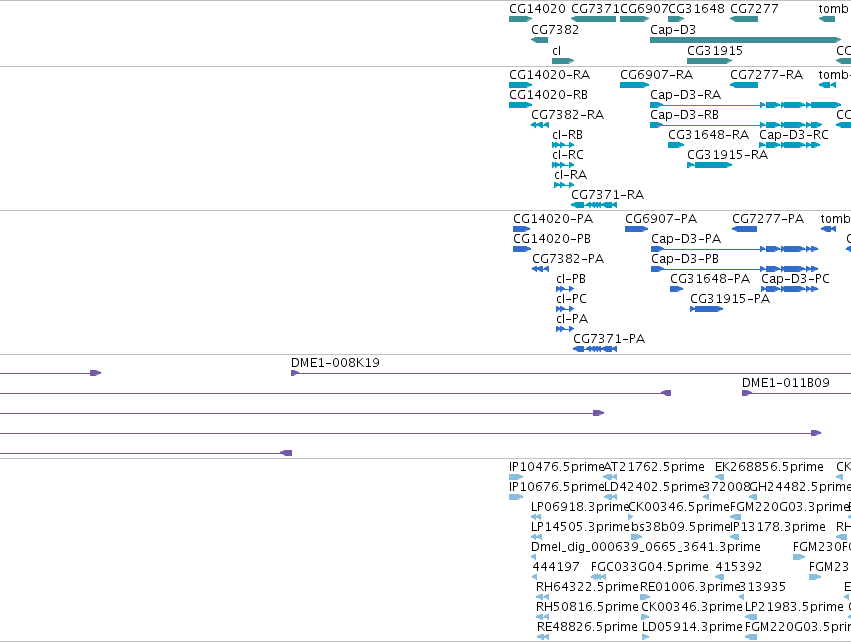Select the CG7277-PA protein label
The width and height of the screenshot is (851, 642).
click(768, 219)
